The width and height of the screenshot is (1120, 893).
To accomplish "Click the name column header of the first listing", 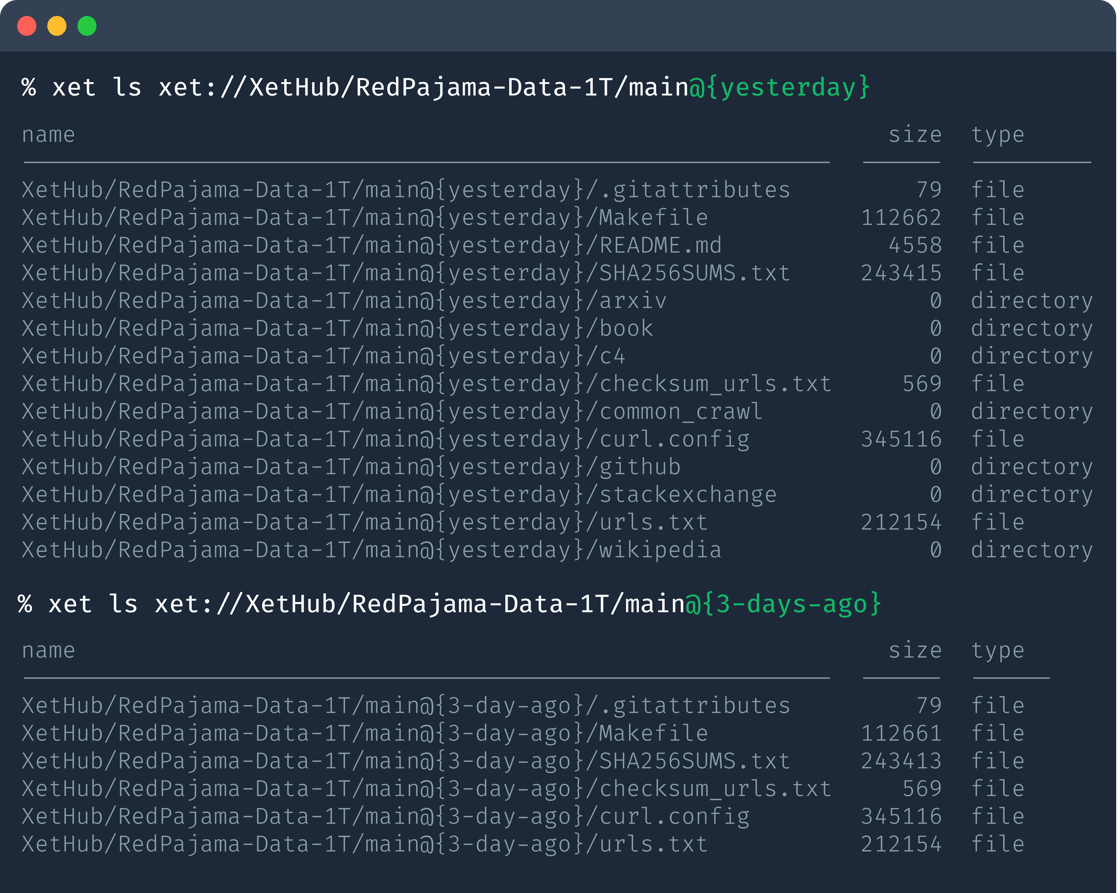I will click(47, 134).
